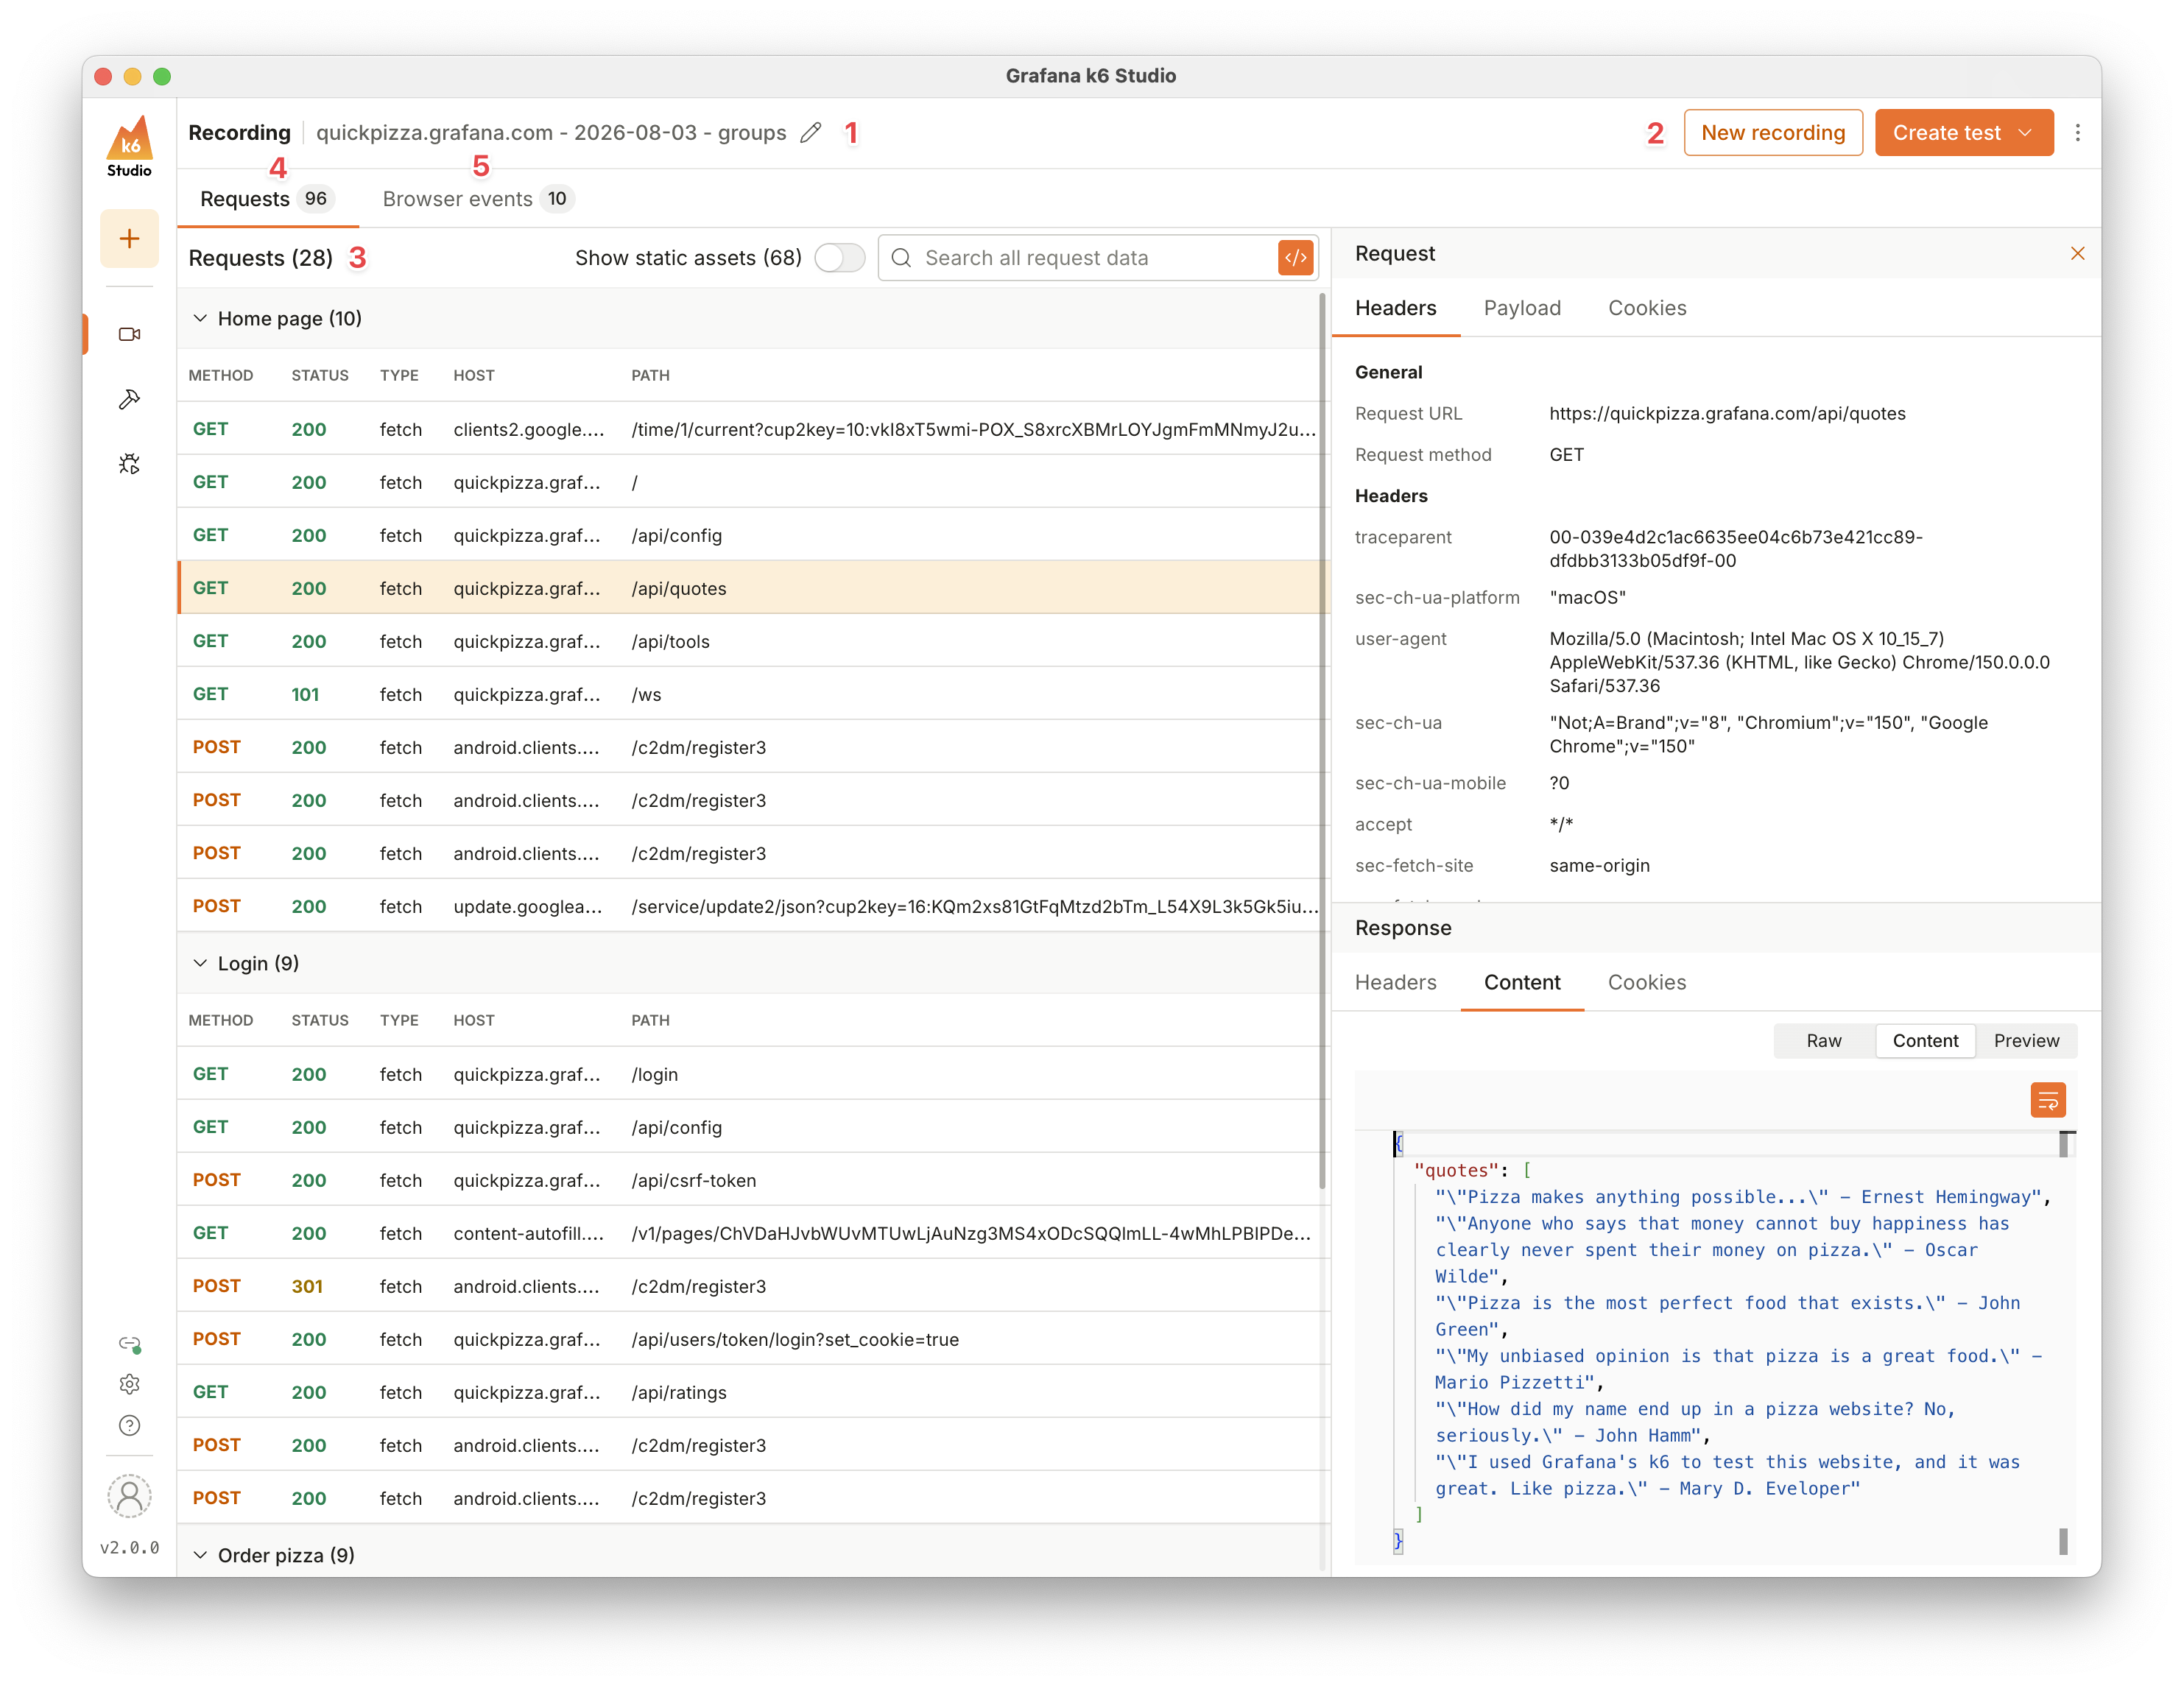The height and width of the screenshot is (1686, 2184).
Task: Click the orange code filter icon in search
Action: click(1295, 258)
